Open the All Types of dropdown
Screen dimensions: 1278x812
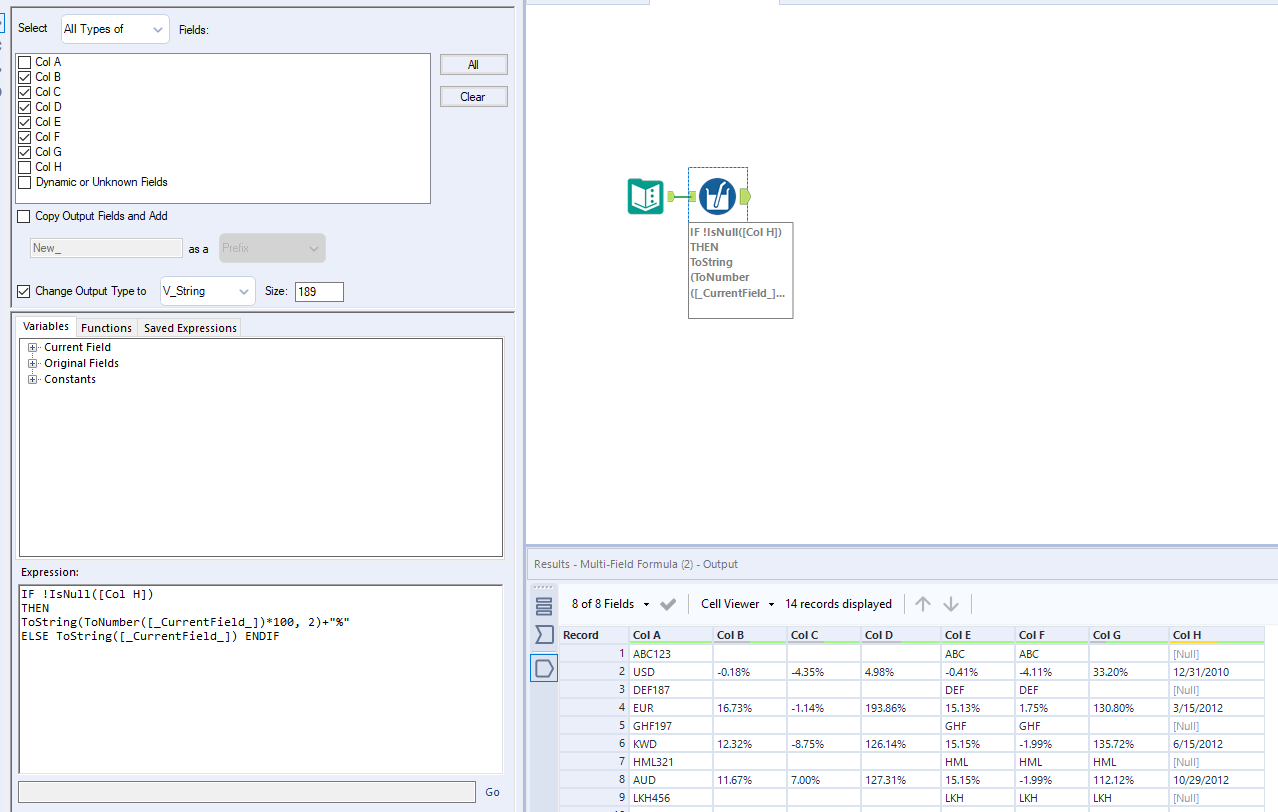(x=113, y=29)
